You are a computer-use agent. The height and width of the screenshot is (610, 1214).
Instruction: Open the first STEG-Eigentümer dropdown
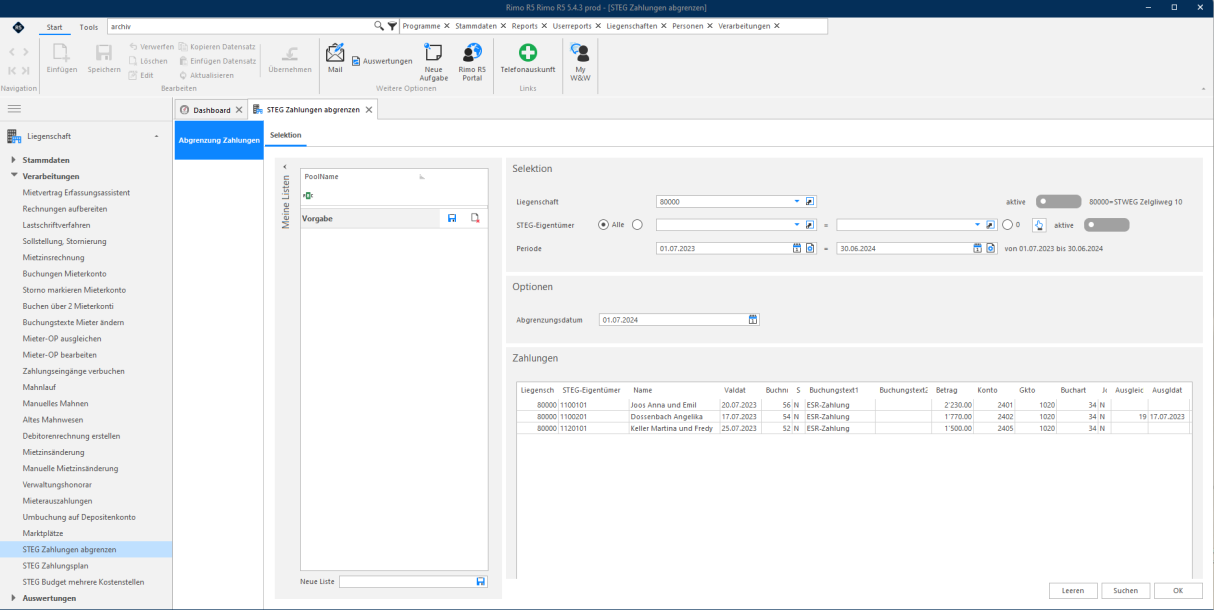click(797, 225)
